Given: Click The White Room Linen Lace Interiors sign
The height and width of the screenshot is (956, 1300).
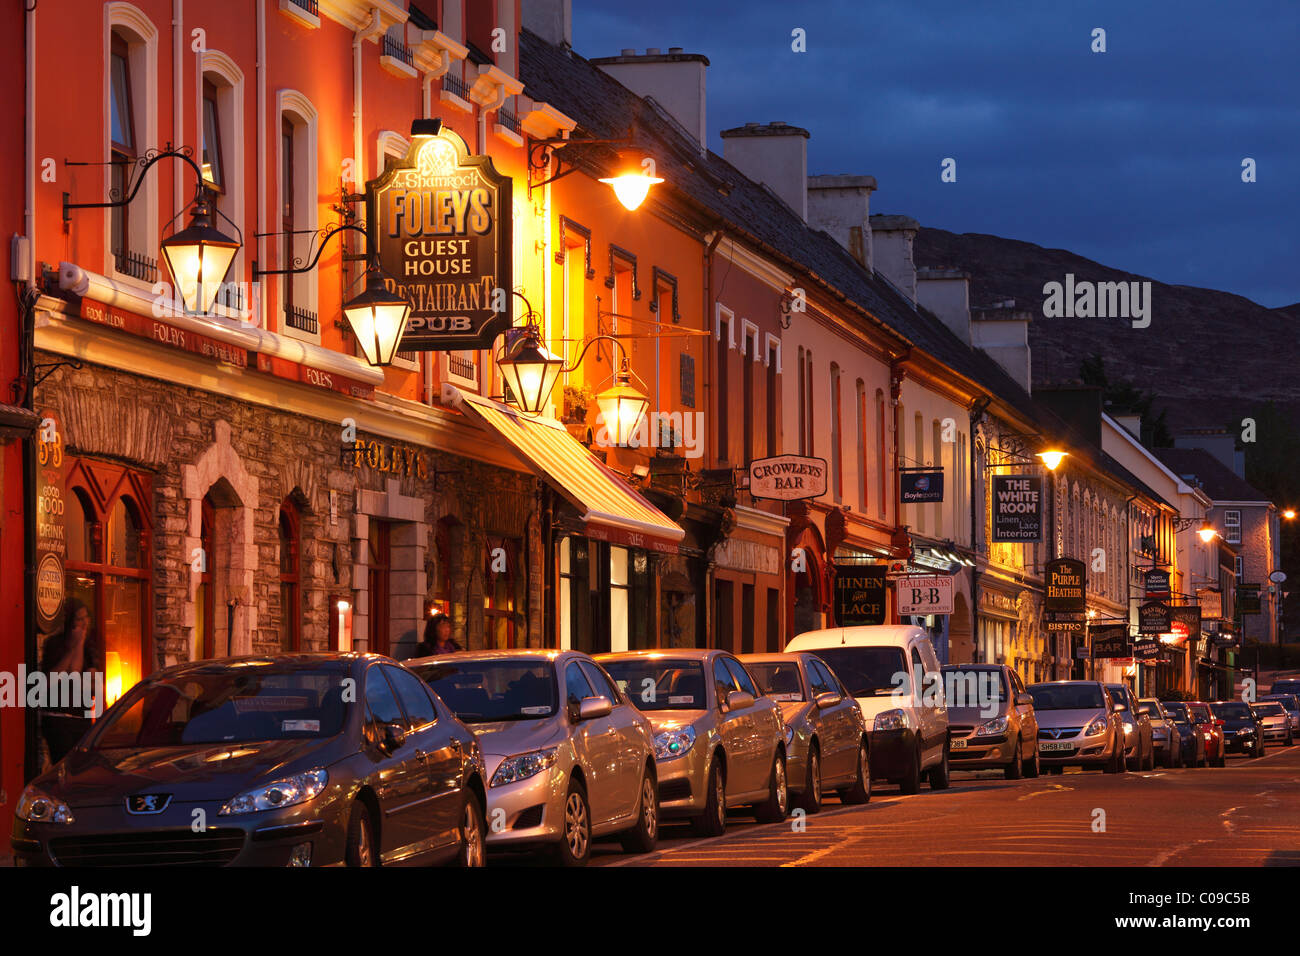Looking at the screenshot, I should pyautogui.click(x=1016, y=508).
